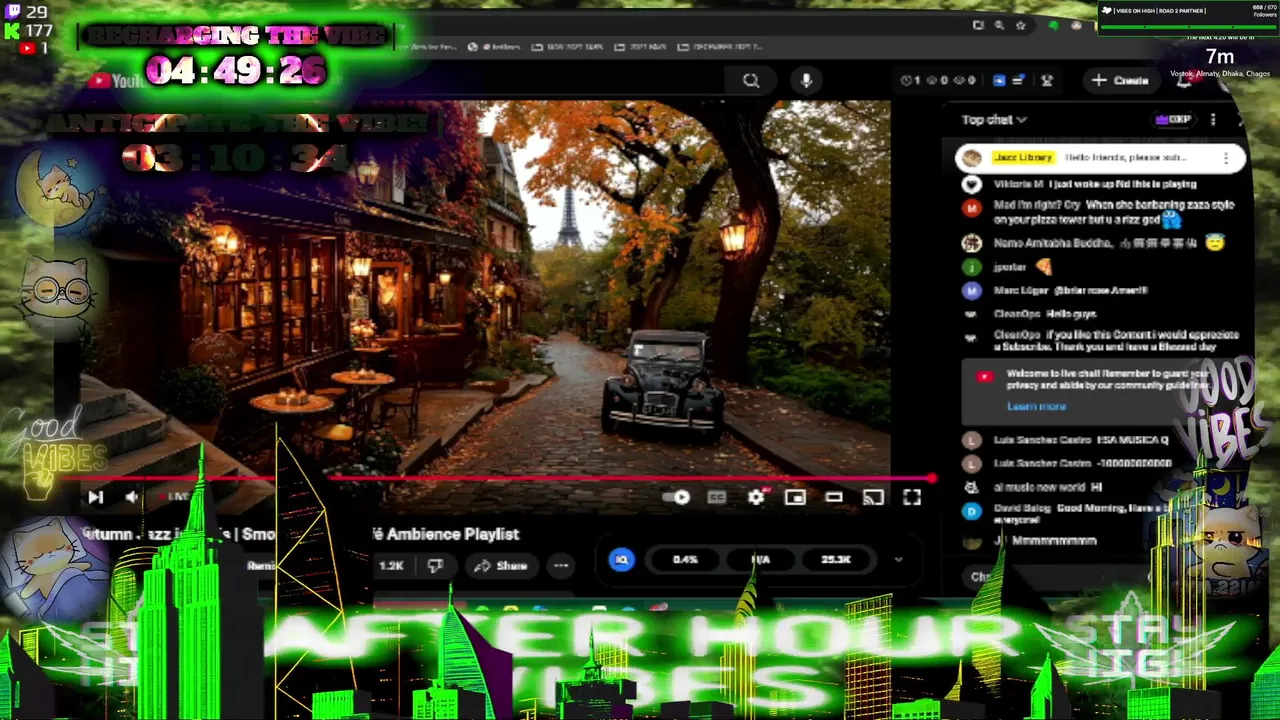The image size is (1280, 720).
Task: Click trophy icon beside Create button
Action: coord(1047,81)
